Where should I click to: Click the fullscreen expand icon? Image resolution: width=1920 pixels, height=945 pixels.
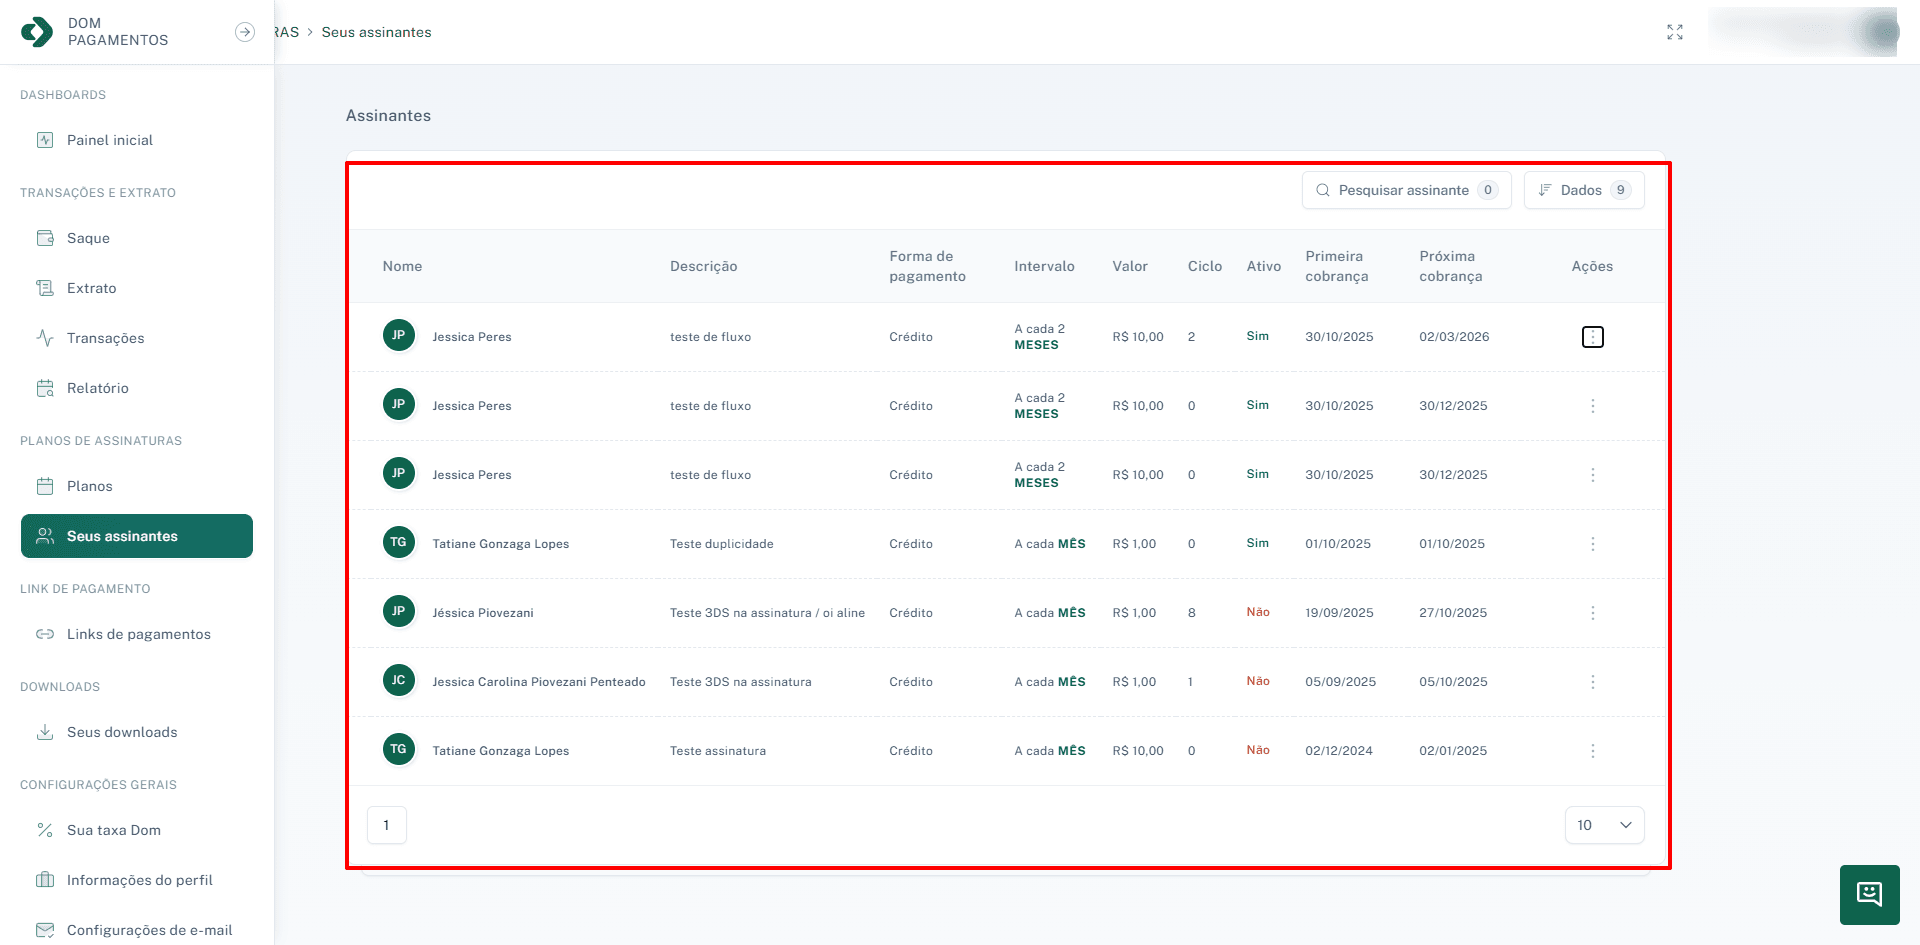click(1675, 32)
